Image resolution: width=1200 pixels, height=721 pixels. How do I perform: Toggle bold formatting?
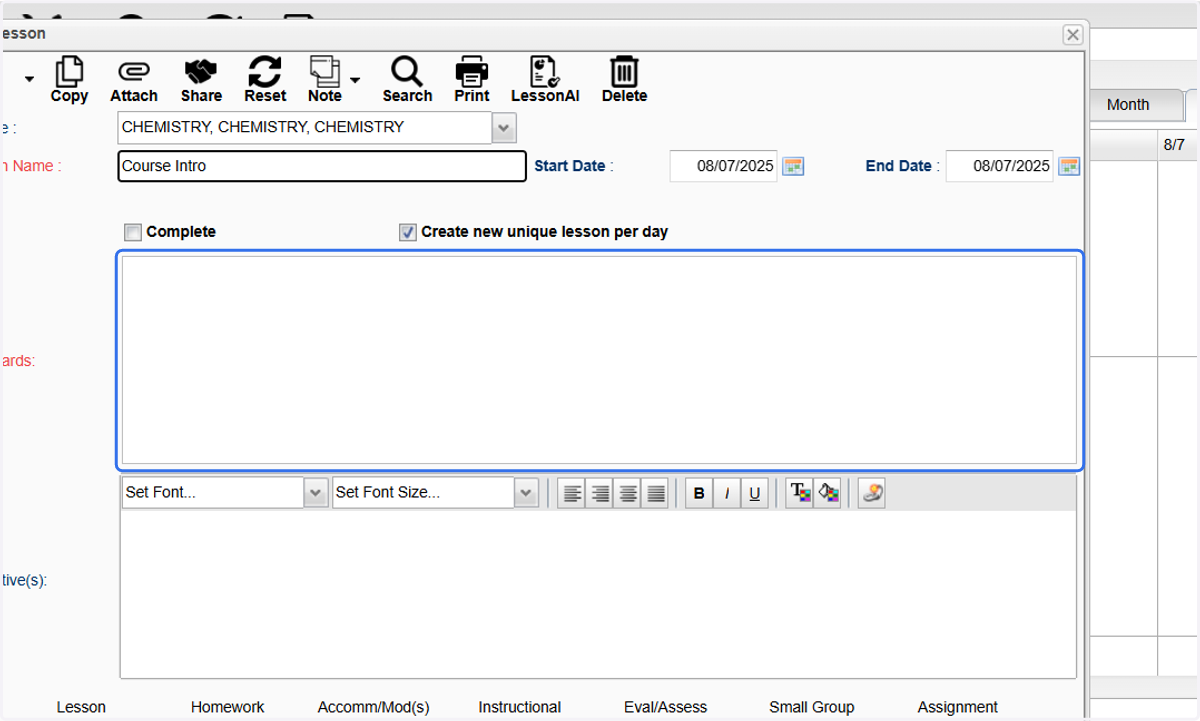click(x=699, y=493)
